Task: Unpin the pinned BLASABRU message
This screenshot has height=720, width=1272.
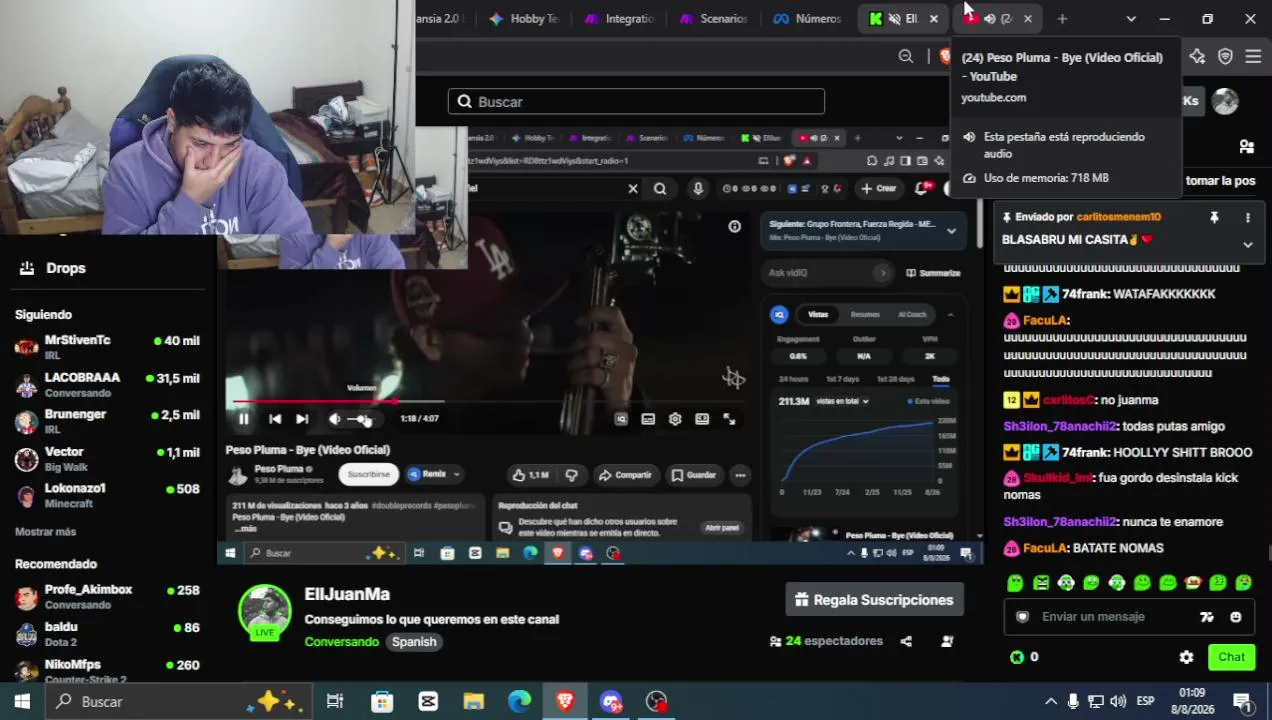Action: [x=1214, y=217]
